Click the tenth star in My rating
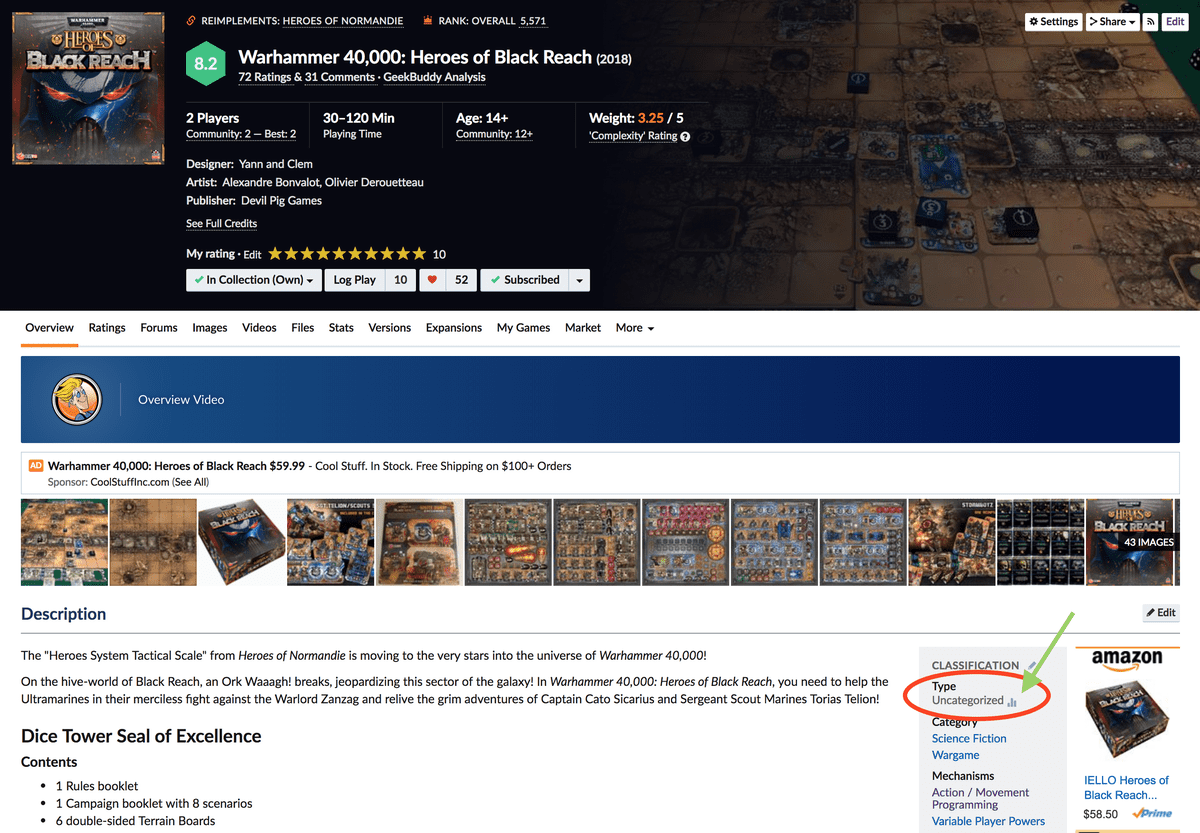The image size is (1200, 833). [x=419, y=254]
